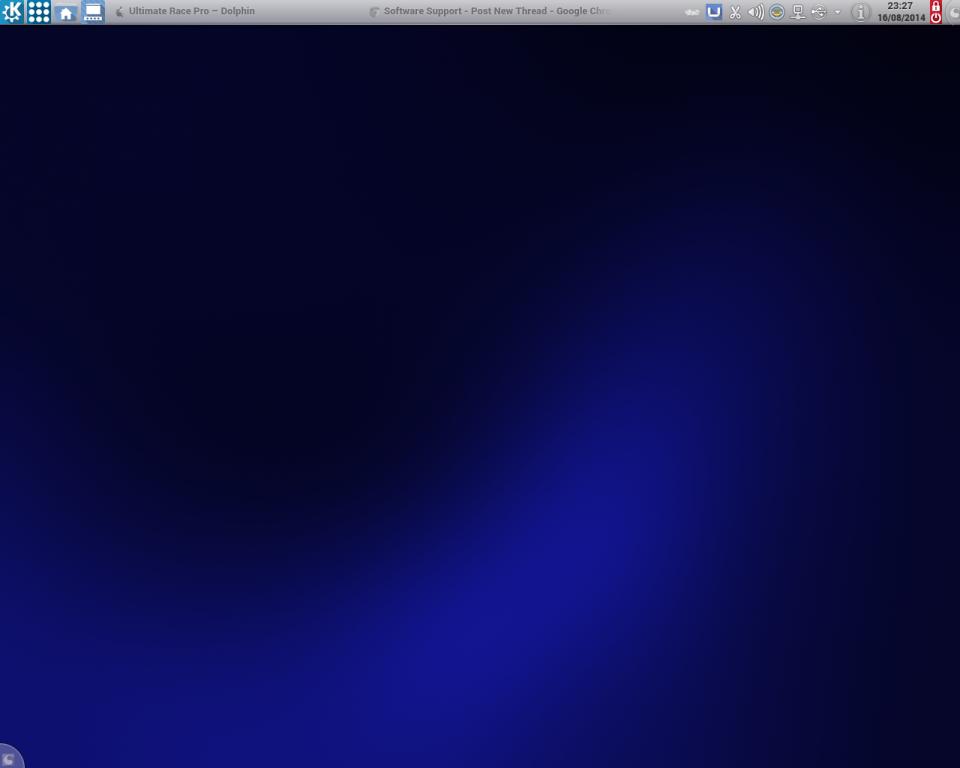
Task: Open calendar from date 16/08/2014
Action: click(901, 18)
